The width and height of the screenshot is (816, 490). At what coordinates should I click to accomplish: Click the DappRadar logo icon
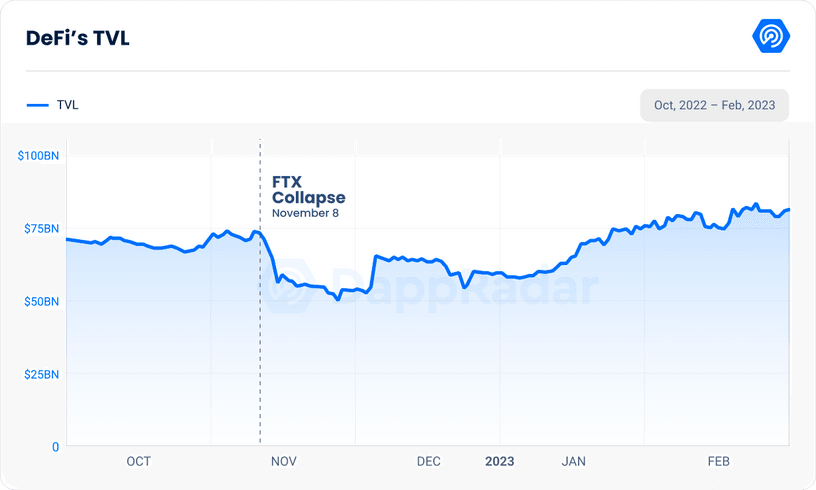pyautogui.click(x=771, y=37)
